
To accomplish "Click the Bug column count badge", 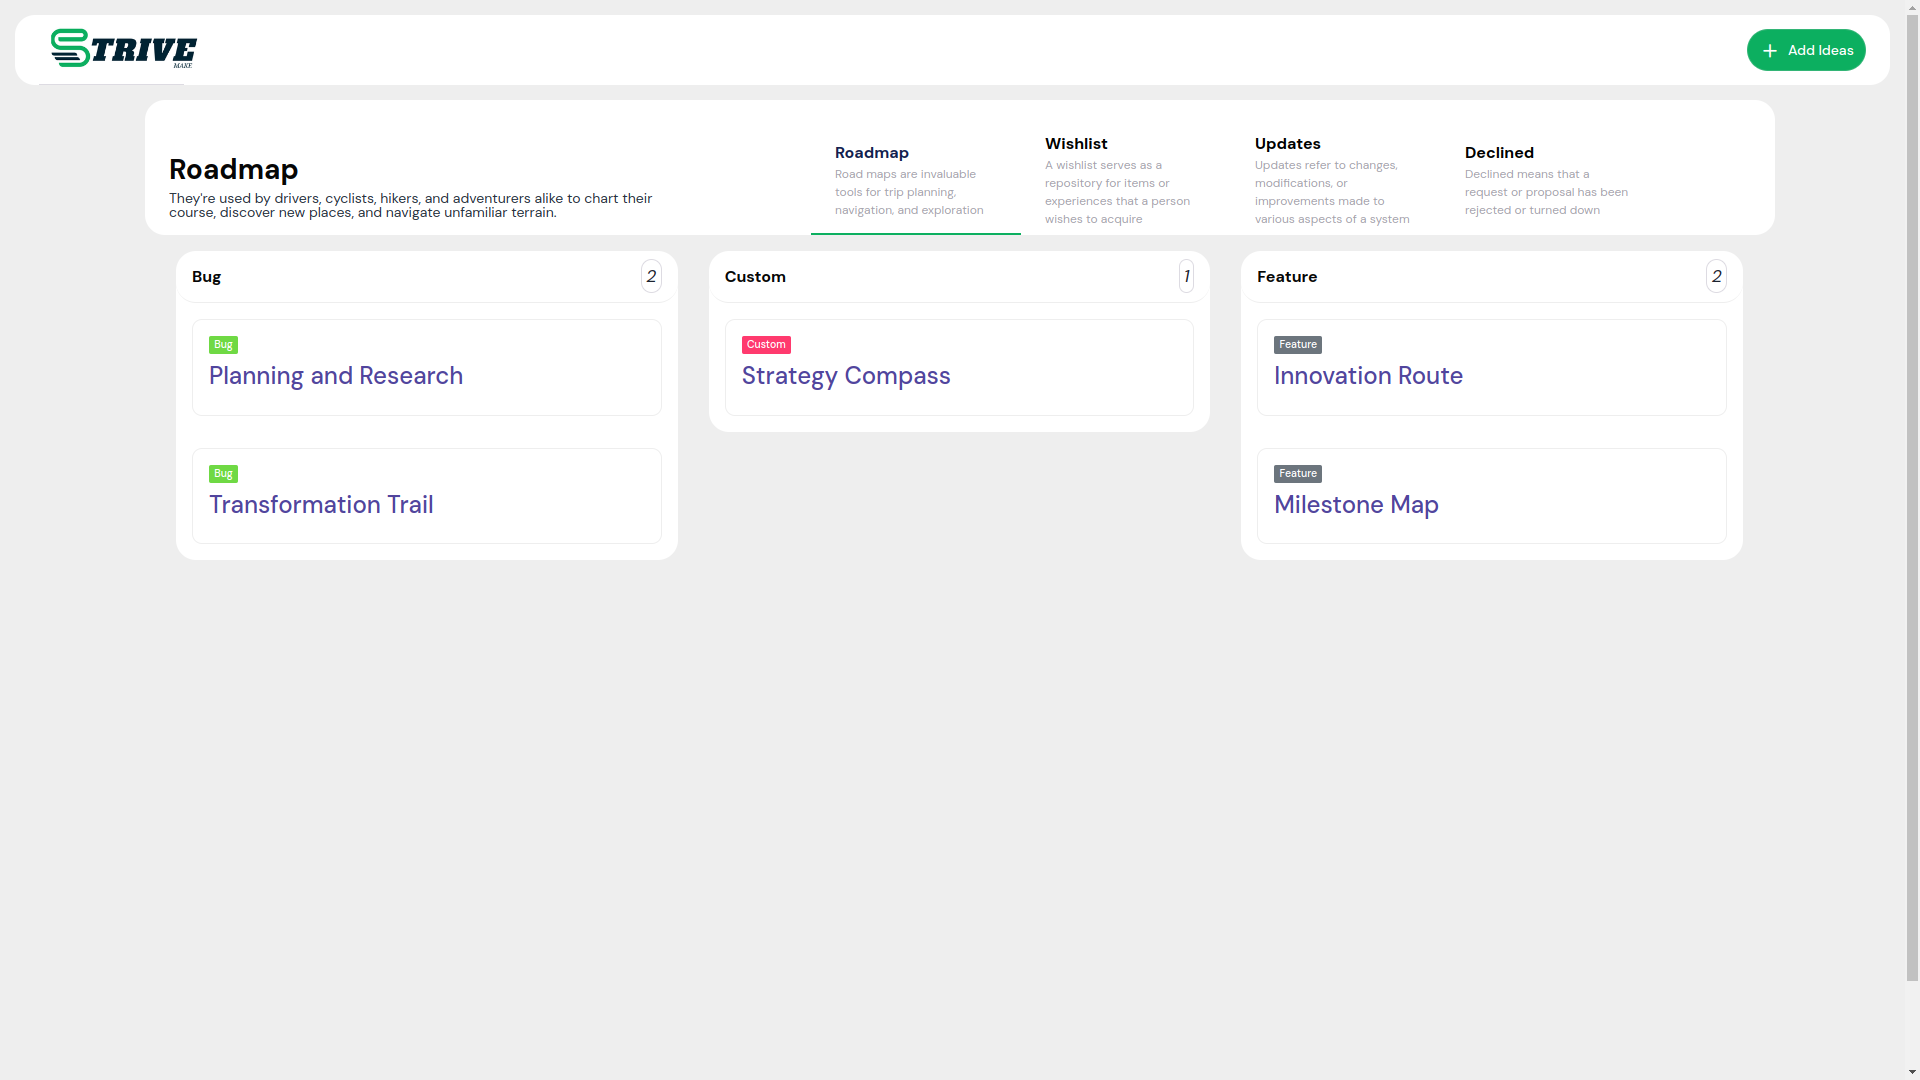I will click(651, 277).
